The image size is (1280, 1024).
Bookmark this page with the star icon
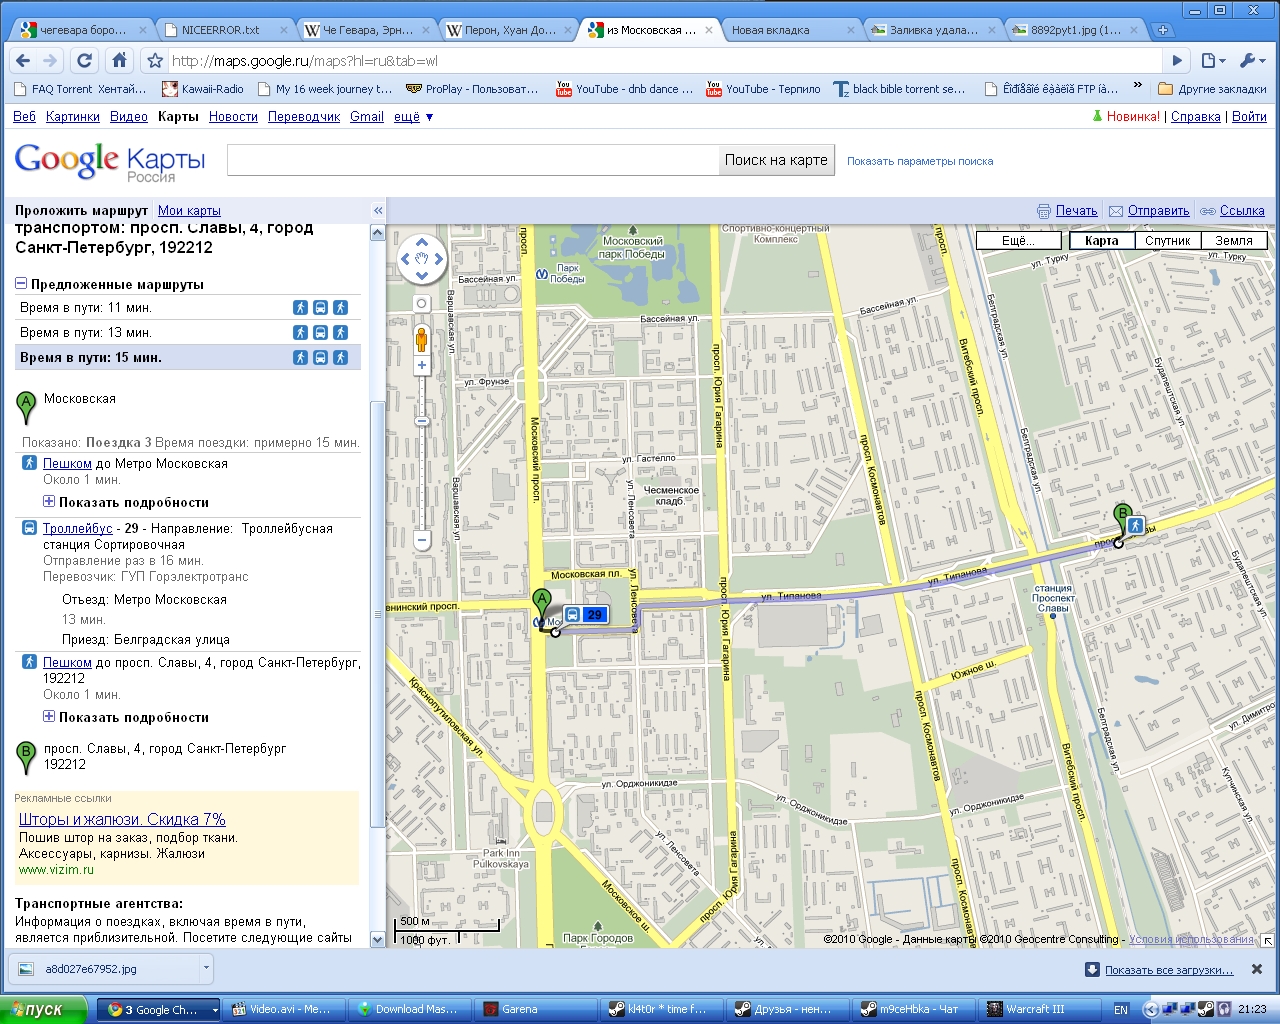(x=155, y=61)
